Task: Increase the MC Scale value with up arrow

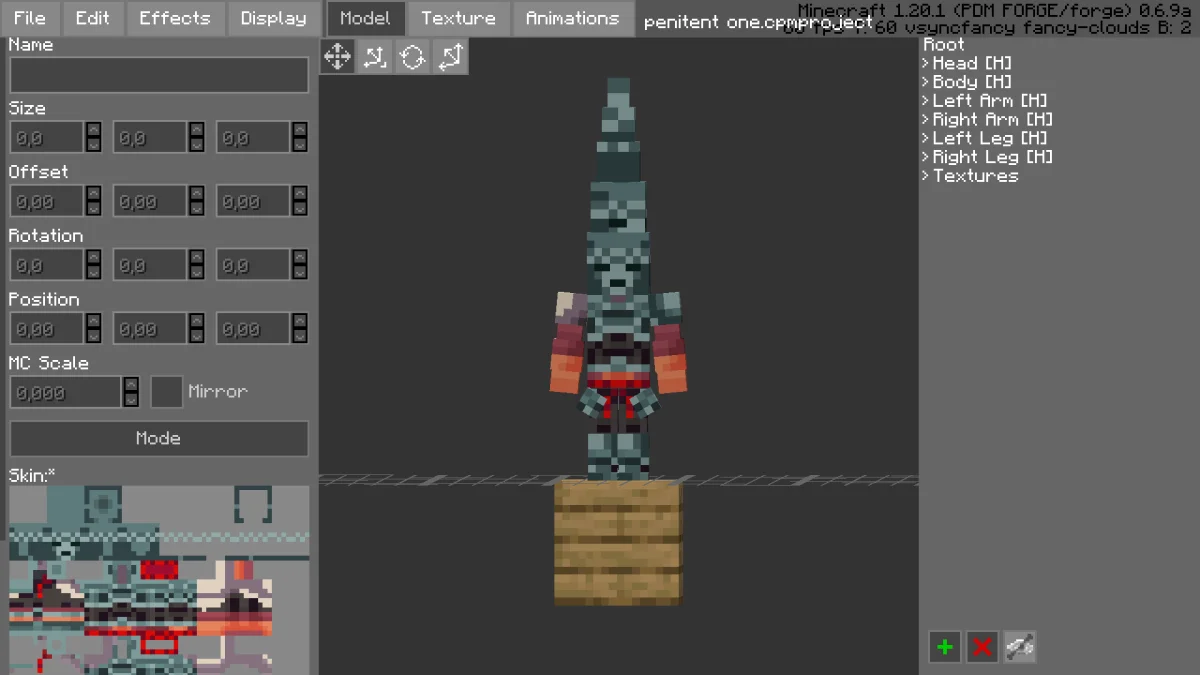Action: coord(131,385)
